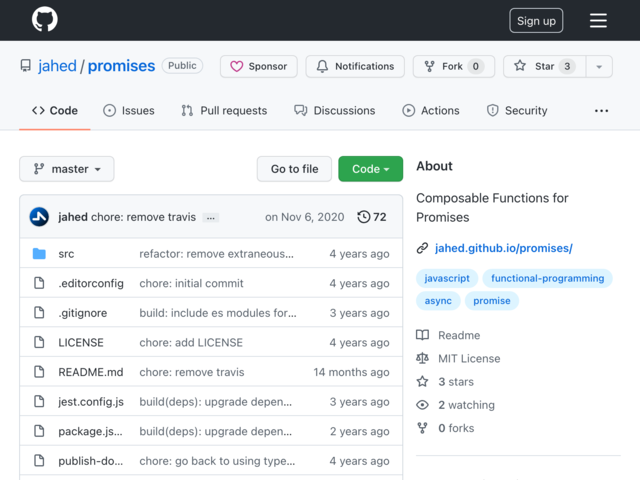Viewport: 640px width, 480px height.
Task: Click the publish-do... file icon
Action: click(39, 460)
